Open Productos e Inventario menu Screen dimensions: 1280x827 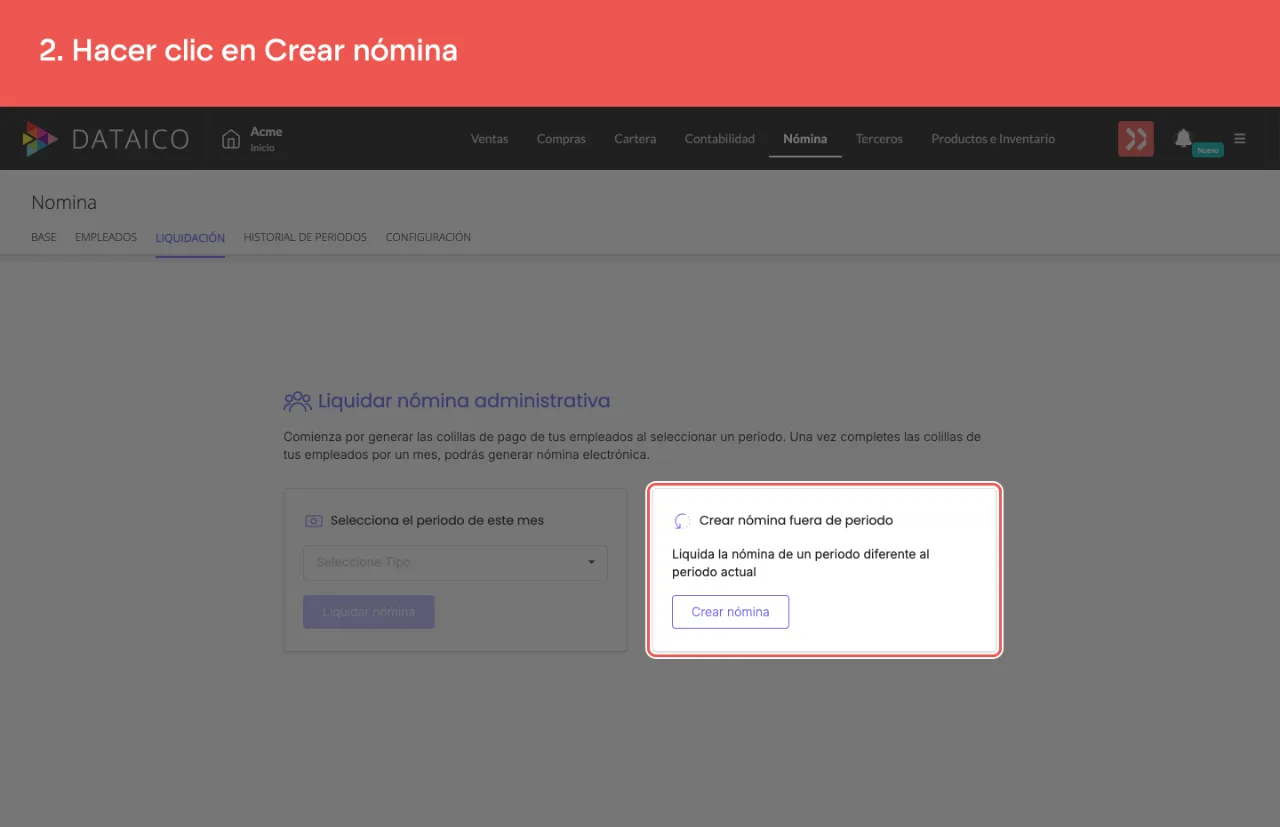[993, 139]
